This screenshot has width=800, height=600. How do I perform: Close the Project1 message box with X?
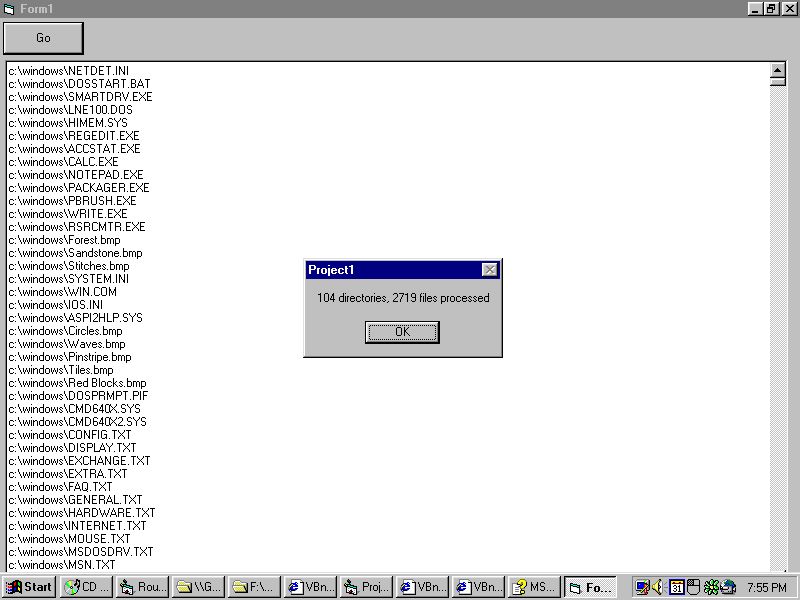click(x=489, y=270)
